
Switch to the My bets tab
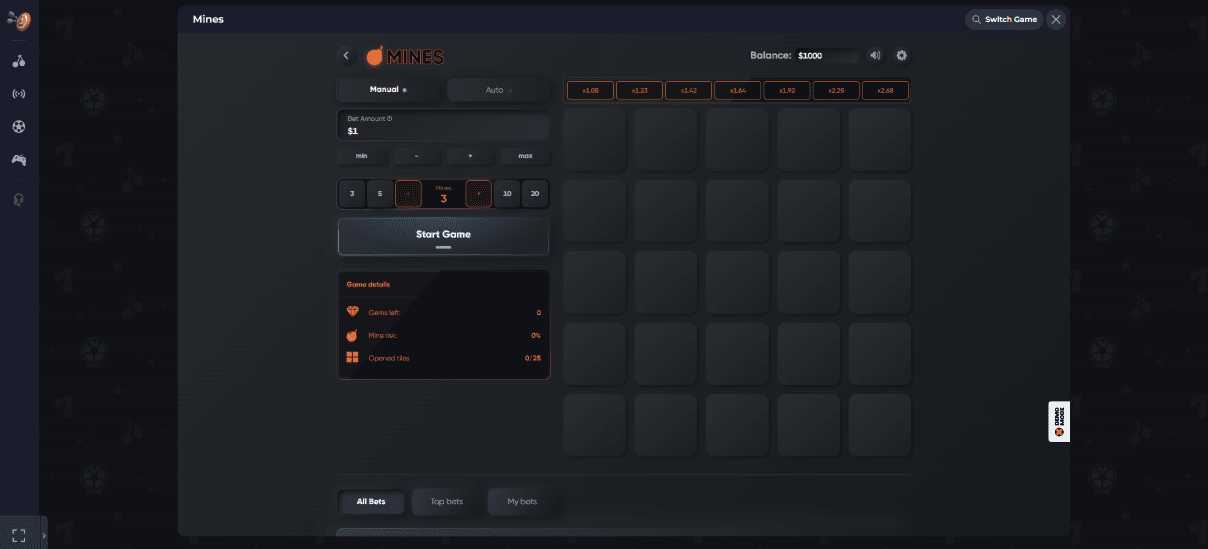(x=521, y=501)
